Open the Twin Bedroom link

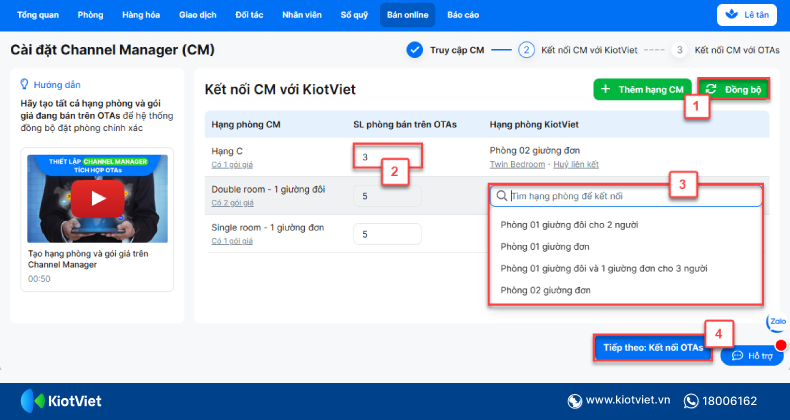point(517,164)
